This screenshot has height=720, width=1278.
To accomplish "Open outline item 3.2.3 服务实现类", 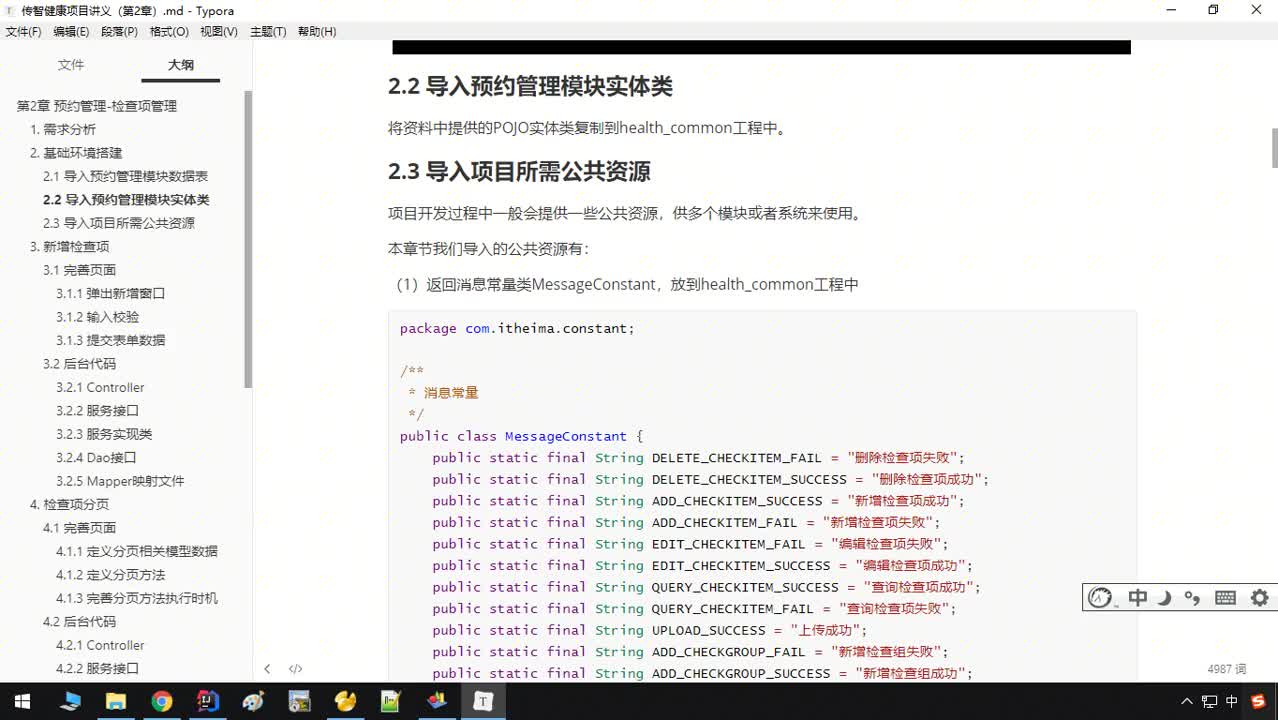I will (x=104, y=434).
